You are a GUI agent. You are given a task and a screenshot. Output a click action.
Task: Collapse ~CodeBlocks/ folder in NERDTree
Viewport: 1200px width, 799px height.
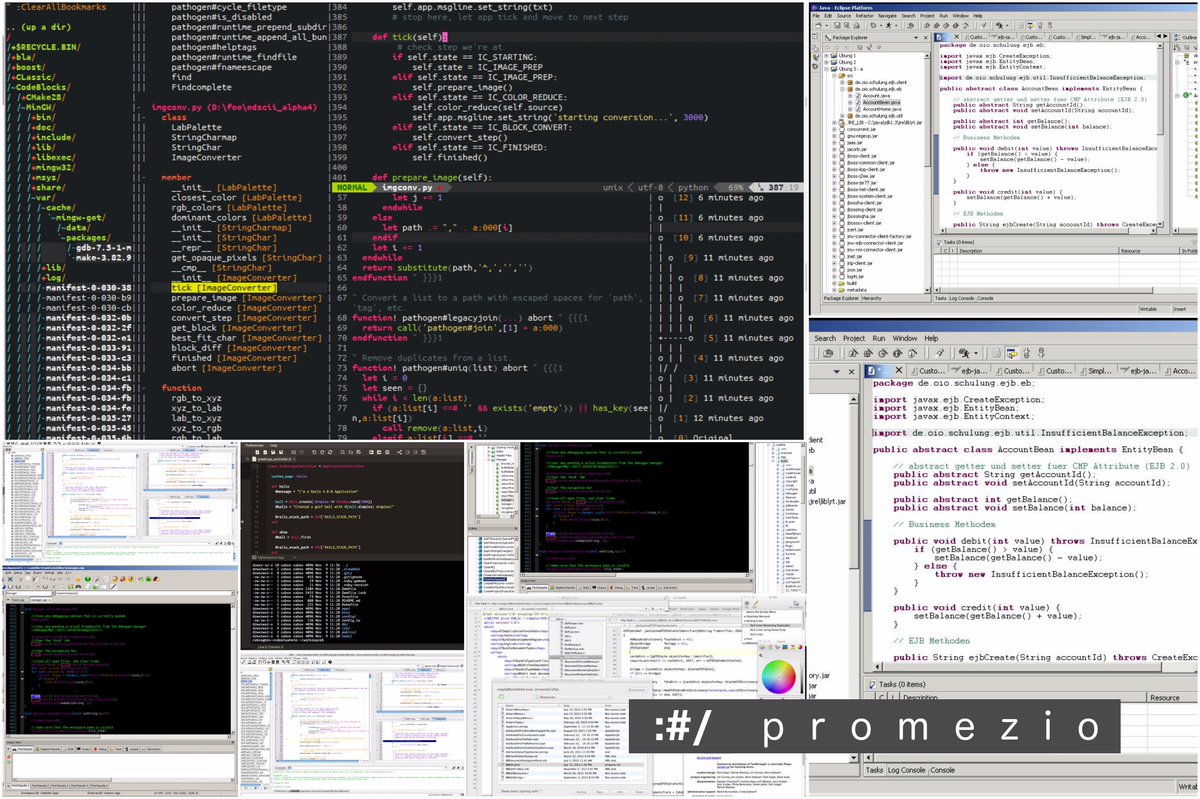[41, 87]
